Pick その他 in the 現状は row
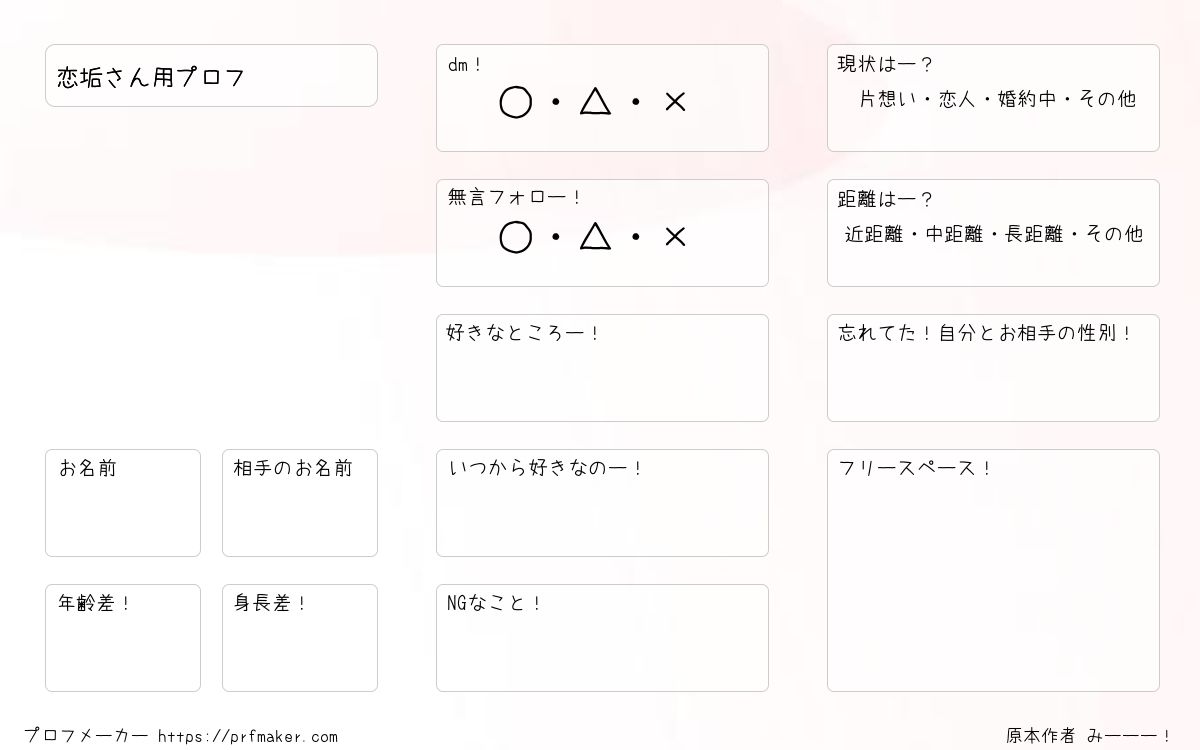The image size is (1200, 750). pos(1107,99)
